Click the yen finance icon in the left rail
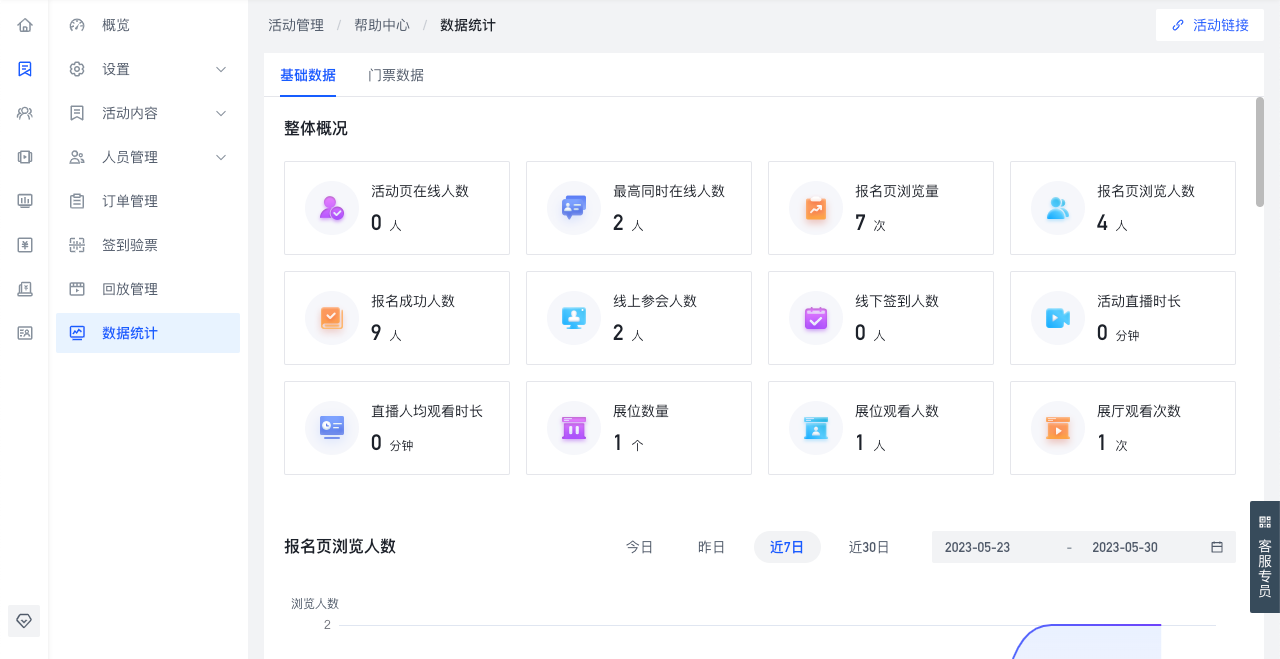 [x=25, y=245]
